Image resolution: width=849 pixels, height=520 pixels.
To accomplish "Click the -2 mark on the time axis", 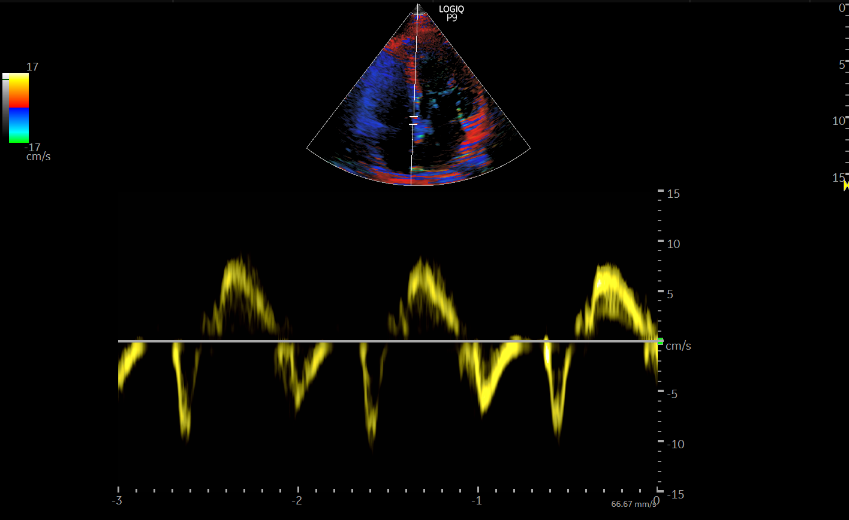I will tap(297, 500).
